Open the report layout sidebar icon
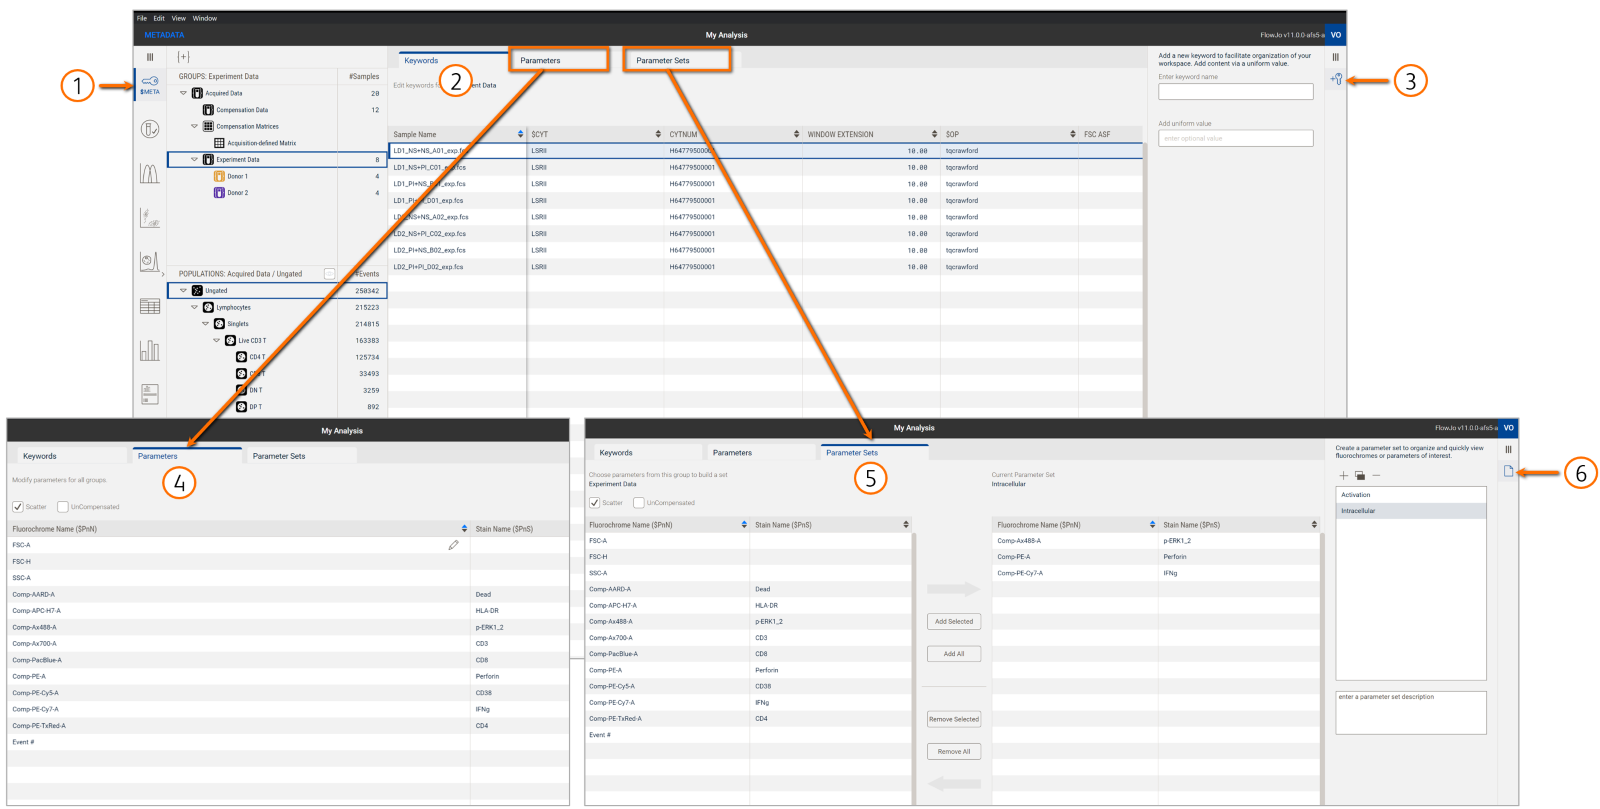 [150, 394]
